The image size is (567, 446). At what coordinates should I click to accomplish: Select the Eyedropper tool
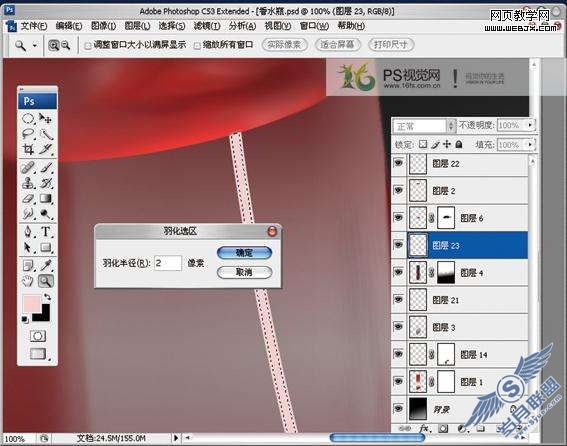click(x=46, y=265)
